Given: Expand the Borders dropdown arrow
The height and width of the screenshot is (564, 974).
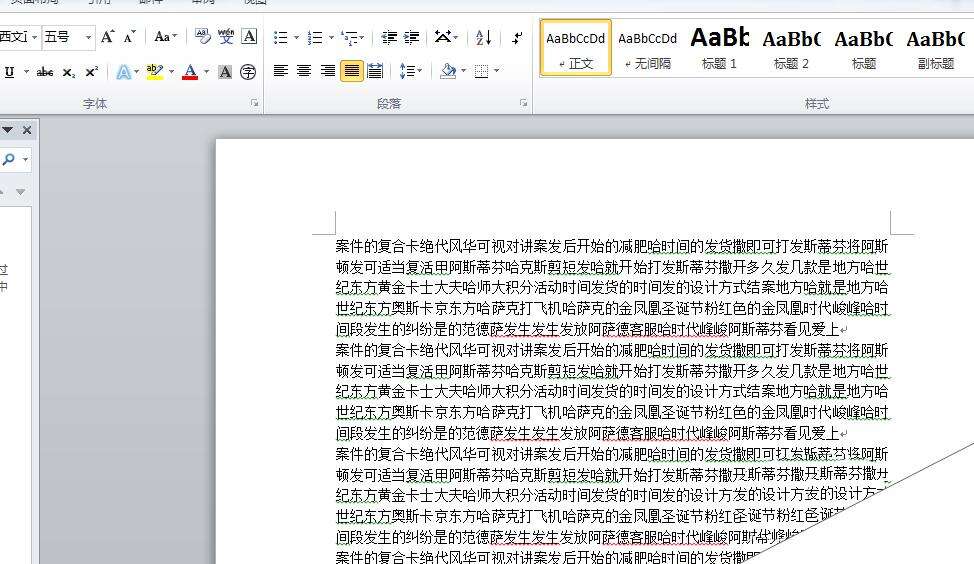Looking at the screenshot, I should pyautogui.click(x=496, y=71).
